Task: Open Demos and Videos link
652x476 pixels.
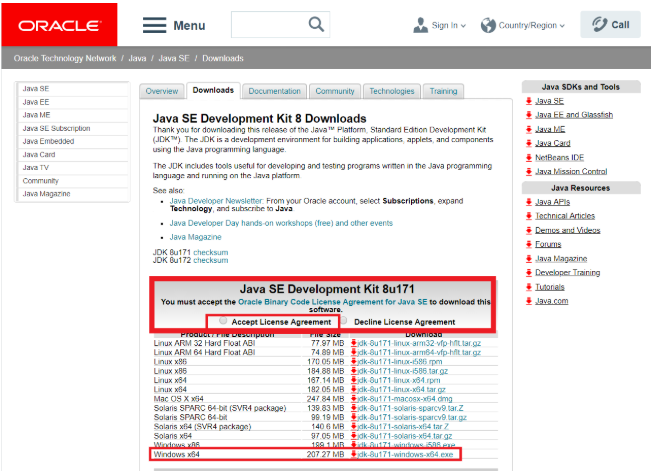Action: (x=568, y=230)
